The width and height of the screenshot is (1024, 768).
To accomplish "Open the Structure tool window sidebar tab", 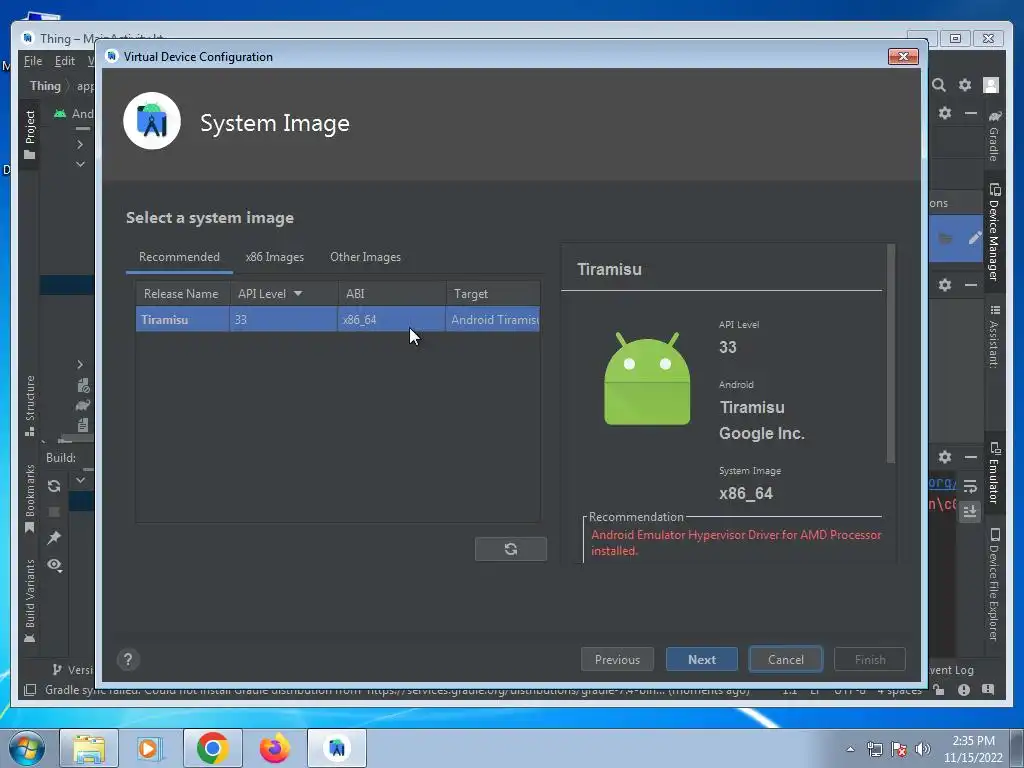I will tap(29, 405).
